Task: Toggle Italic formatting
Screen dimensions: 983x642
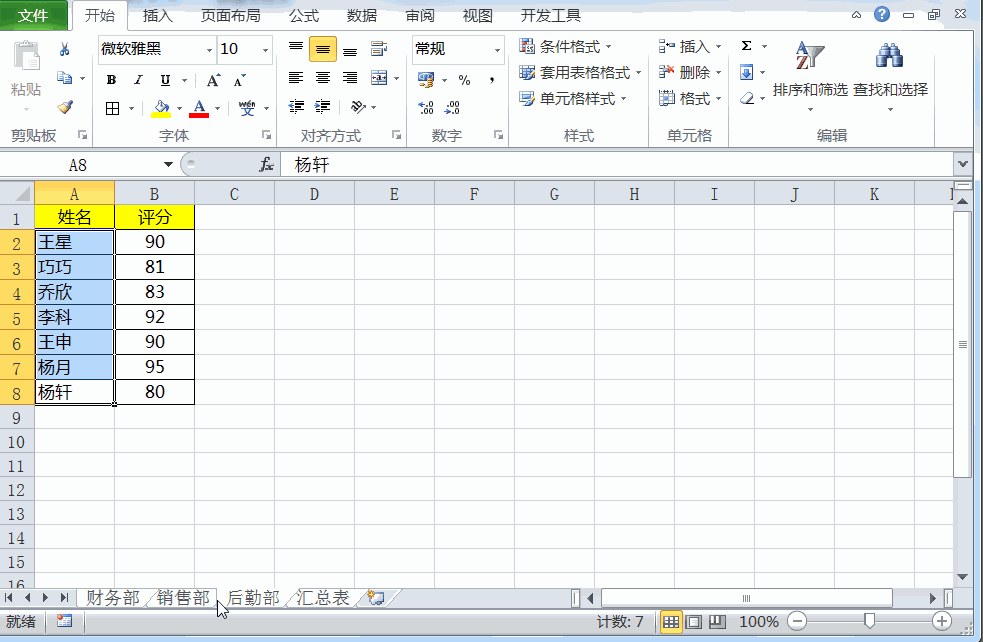Action: (138, 80)
